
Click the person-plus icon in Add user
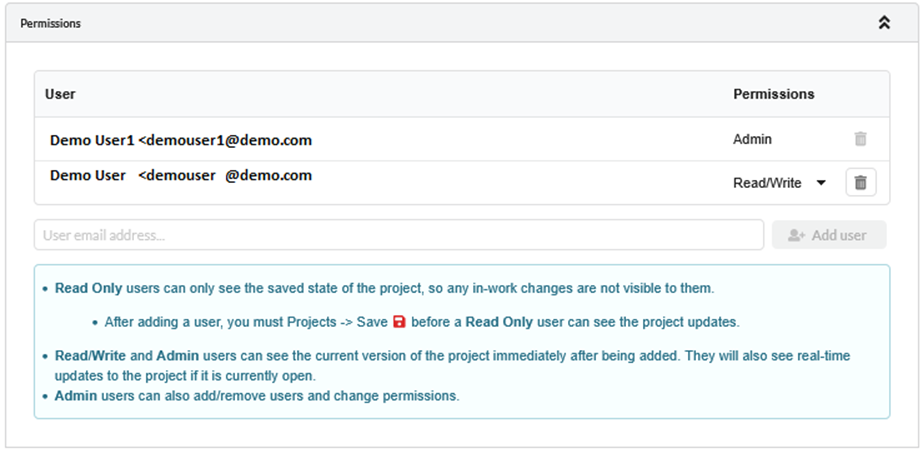[x=797, y=235]
